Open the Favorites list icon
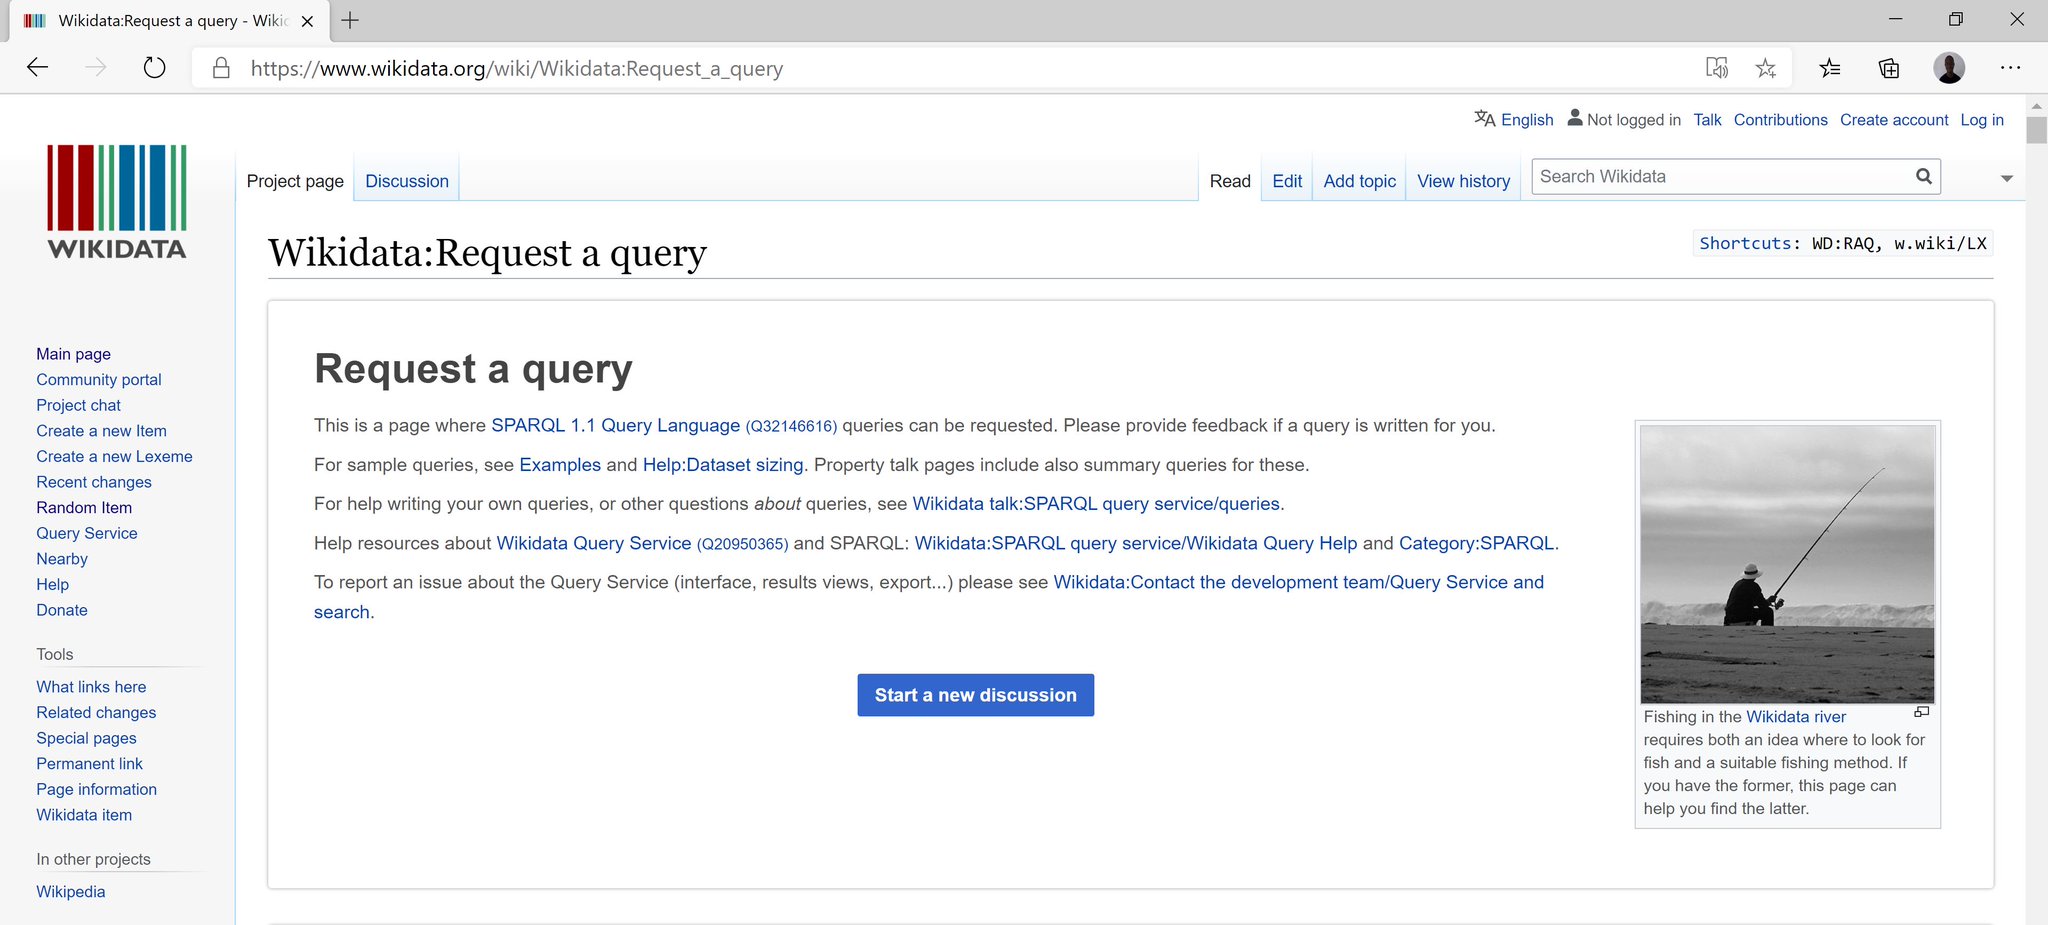The image size is (2048, 925). click(x=1830, y=68)
